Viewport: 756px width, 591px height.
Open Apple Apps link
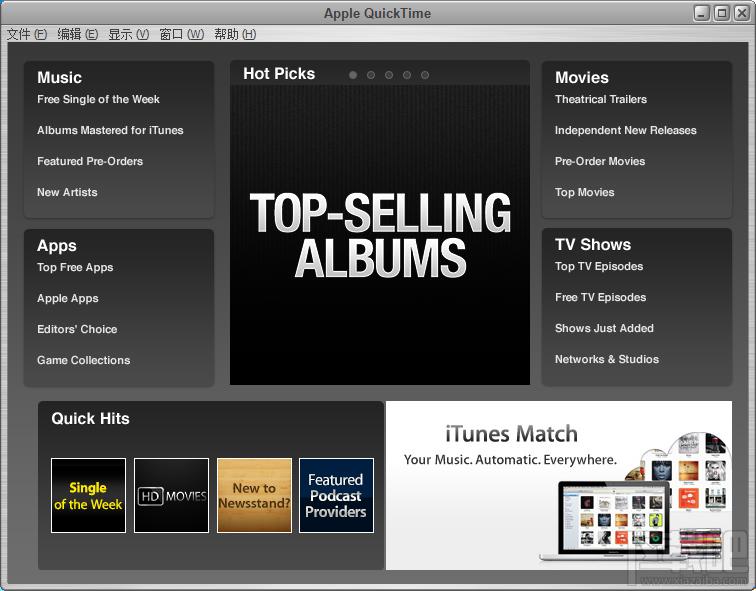(x=68, y=298)
